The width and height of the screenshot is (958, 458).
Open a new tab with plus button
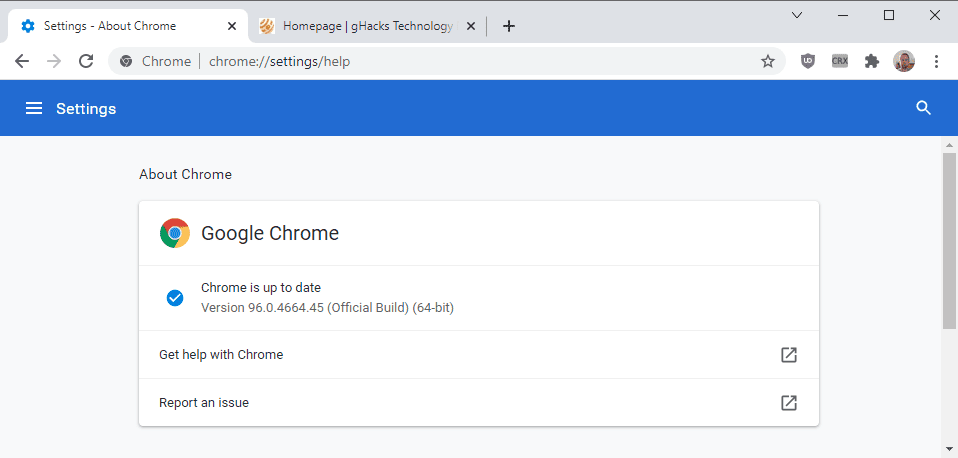(508, 26)
